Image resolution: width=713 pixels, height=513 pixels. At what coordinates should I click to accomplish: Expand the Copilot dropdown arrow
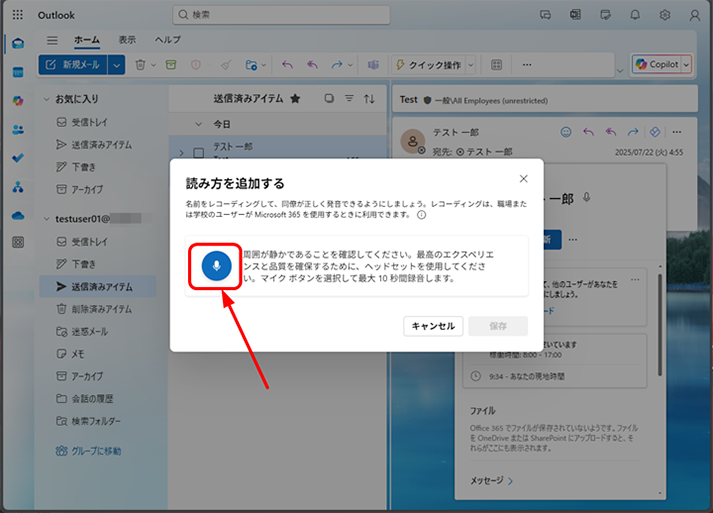[x=686, y=65]
